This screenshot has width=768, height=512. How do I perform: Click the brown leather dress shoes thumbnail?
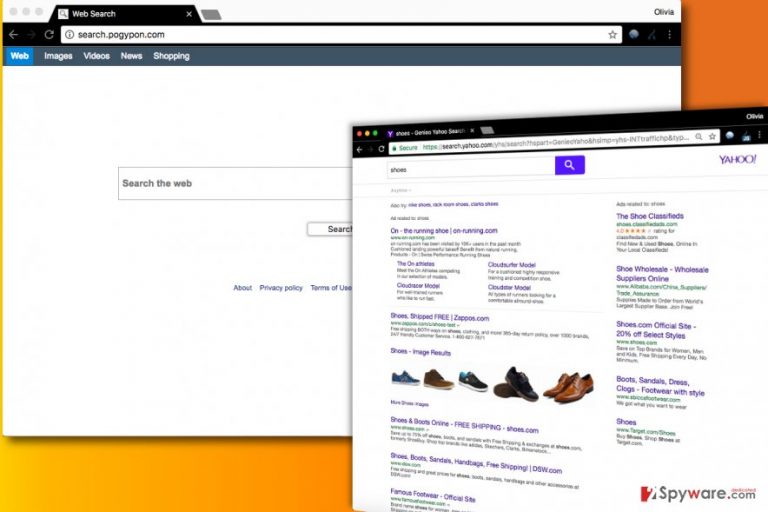tap(569, 386)
